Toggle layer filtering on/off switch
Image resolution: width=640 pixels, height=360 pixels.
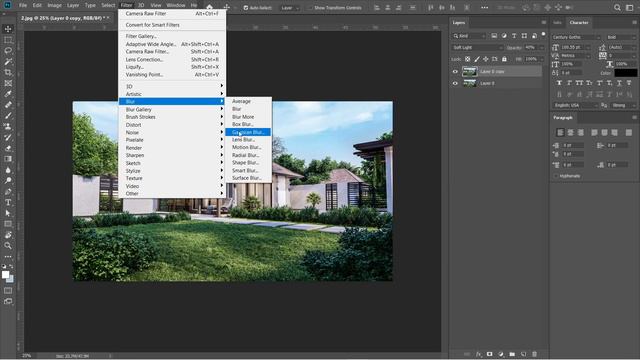(543, 35)
